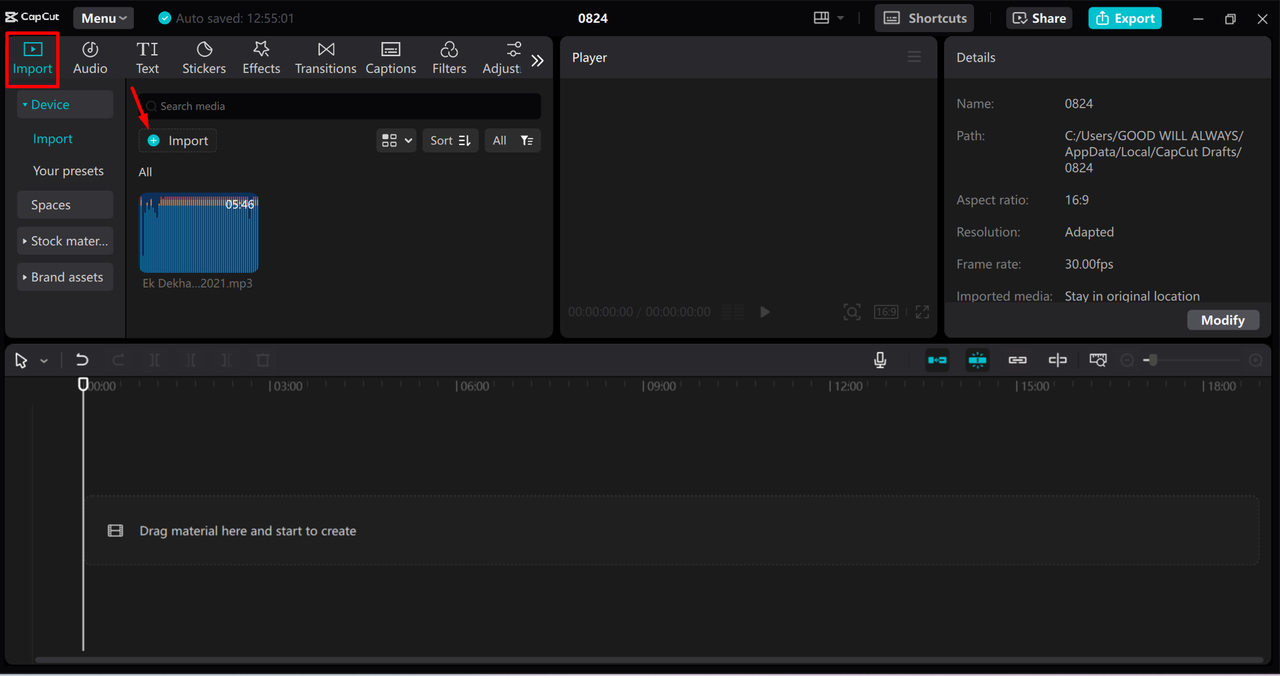Click the Delete left icon
This screenshot has width=1280, height=676.
(x=190, y=360)
